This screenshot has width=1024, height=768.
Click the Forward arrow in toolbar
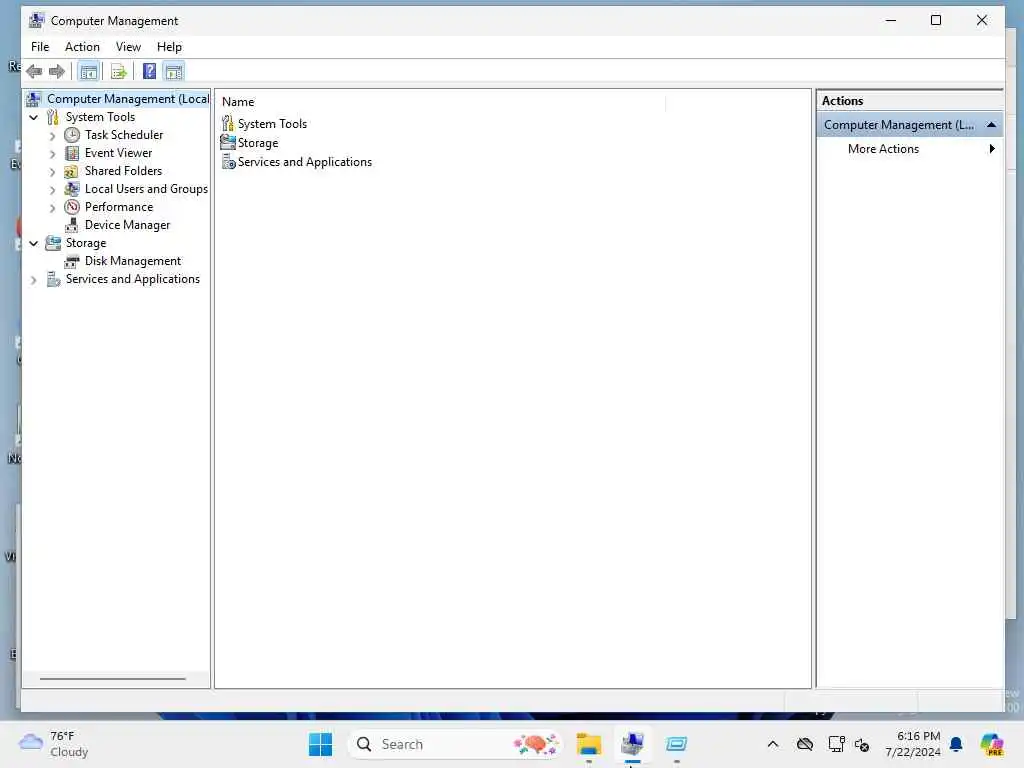(x=57, y=71)
